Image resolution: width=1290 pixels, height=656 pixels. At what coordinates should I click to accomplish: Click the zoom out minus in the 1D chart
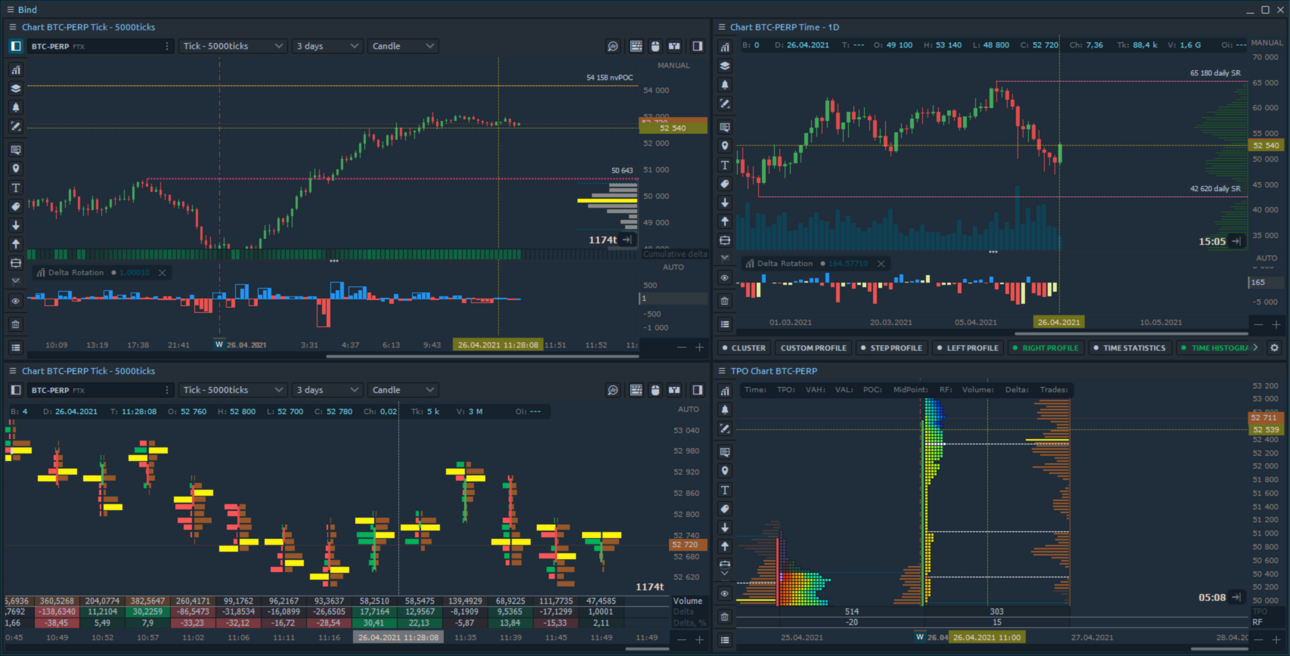pyautogui.click(x=1257, y=324)
